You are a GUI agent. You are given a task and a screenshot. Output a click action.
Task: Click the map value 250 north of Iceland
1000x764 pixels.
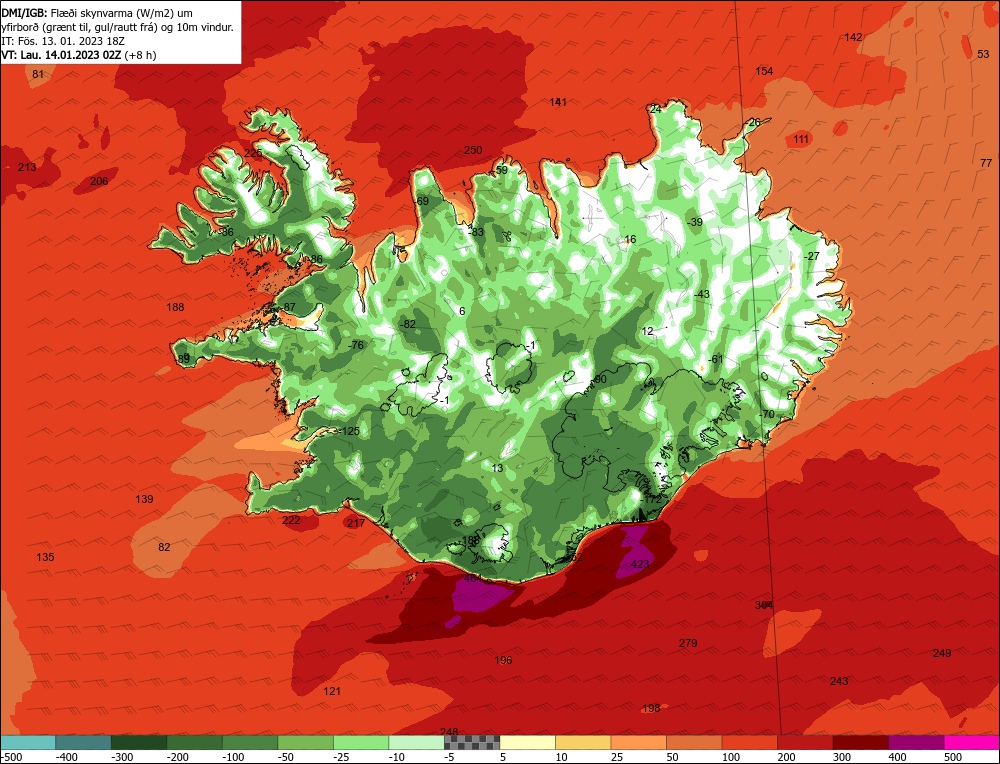click(x=473, y=150)
